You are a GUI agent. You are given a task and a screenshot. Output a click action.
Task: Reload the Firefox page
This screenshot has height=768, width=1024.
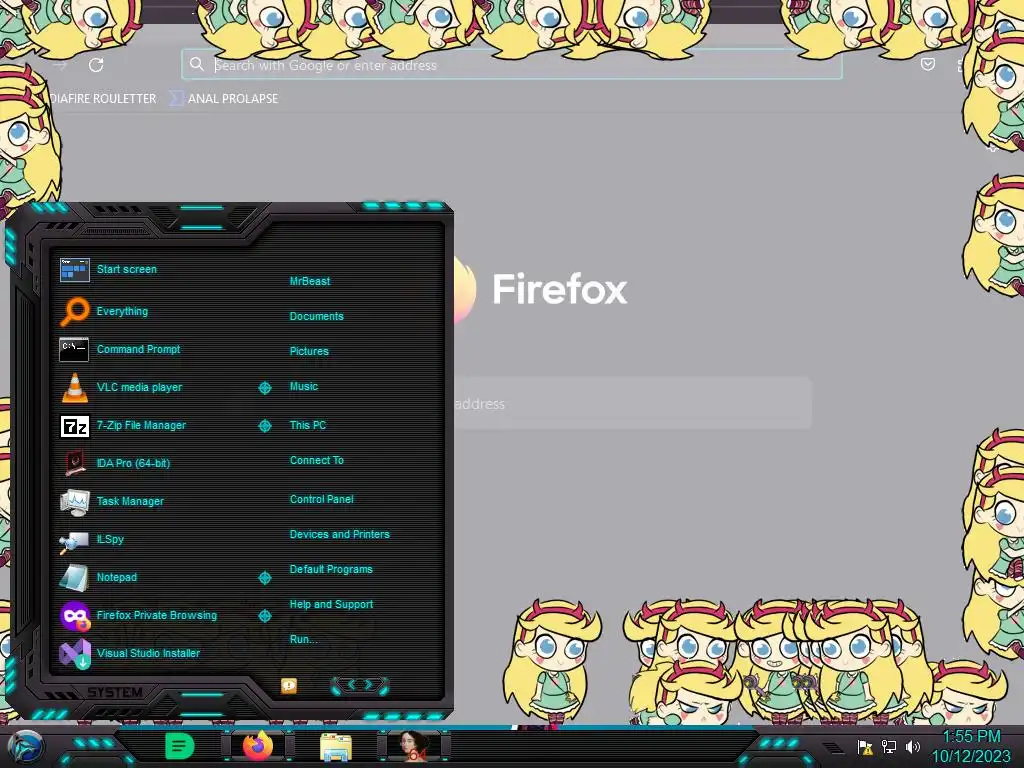[x=96, y=65]
